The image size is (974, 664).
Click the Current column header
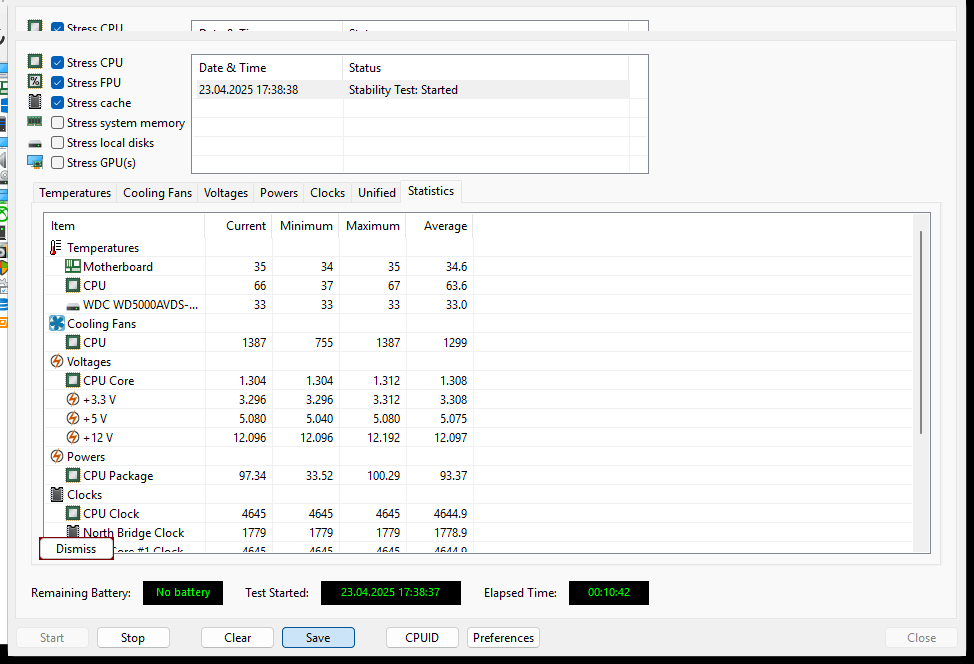point(239,226)
